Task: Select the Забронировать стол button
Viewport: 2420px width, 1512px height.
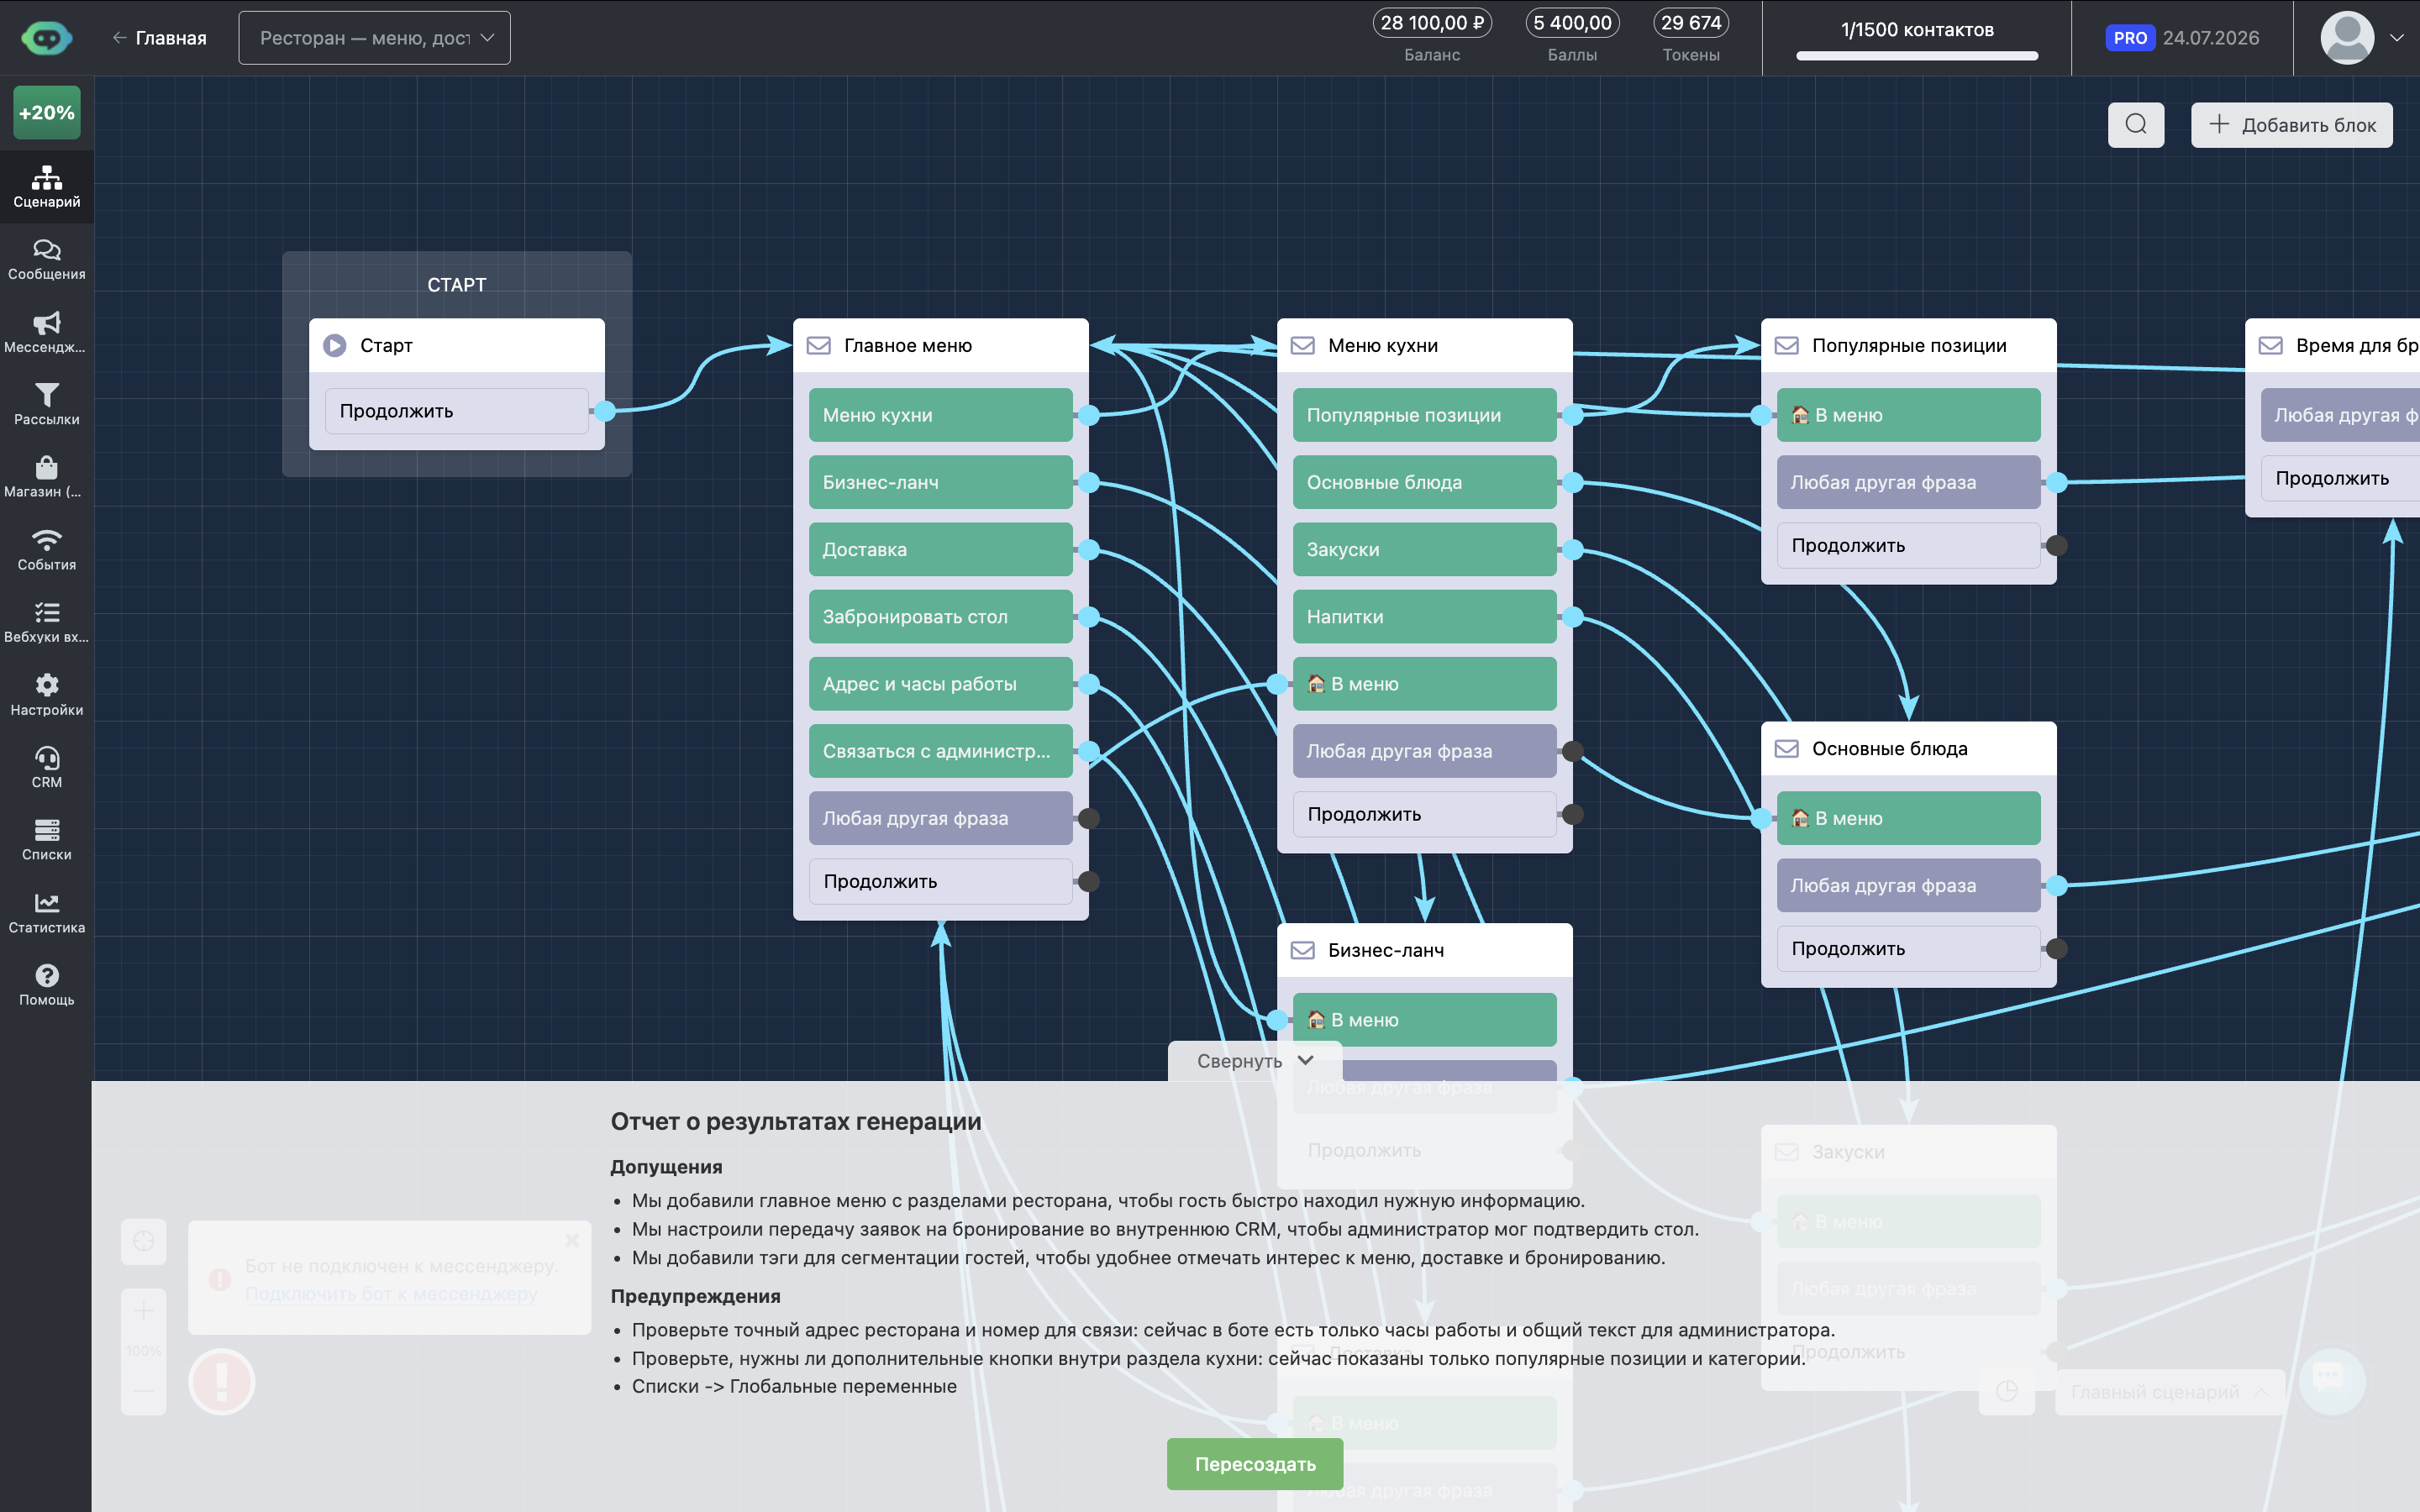Action: pyautogui.click(x=941, y=617)
